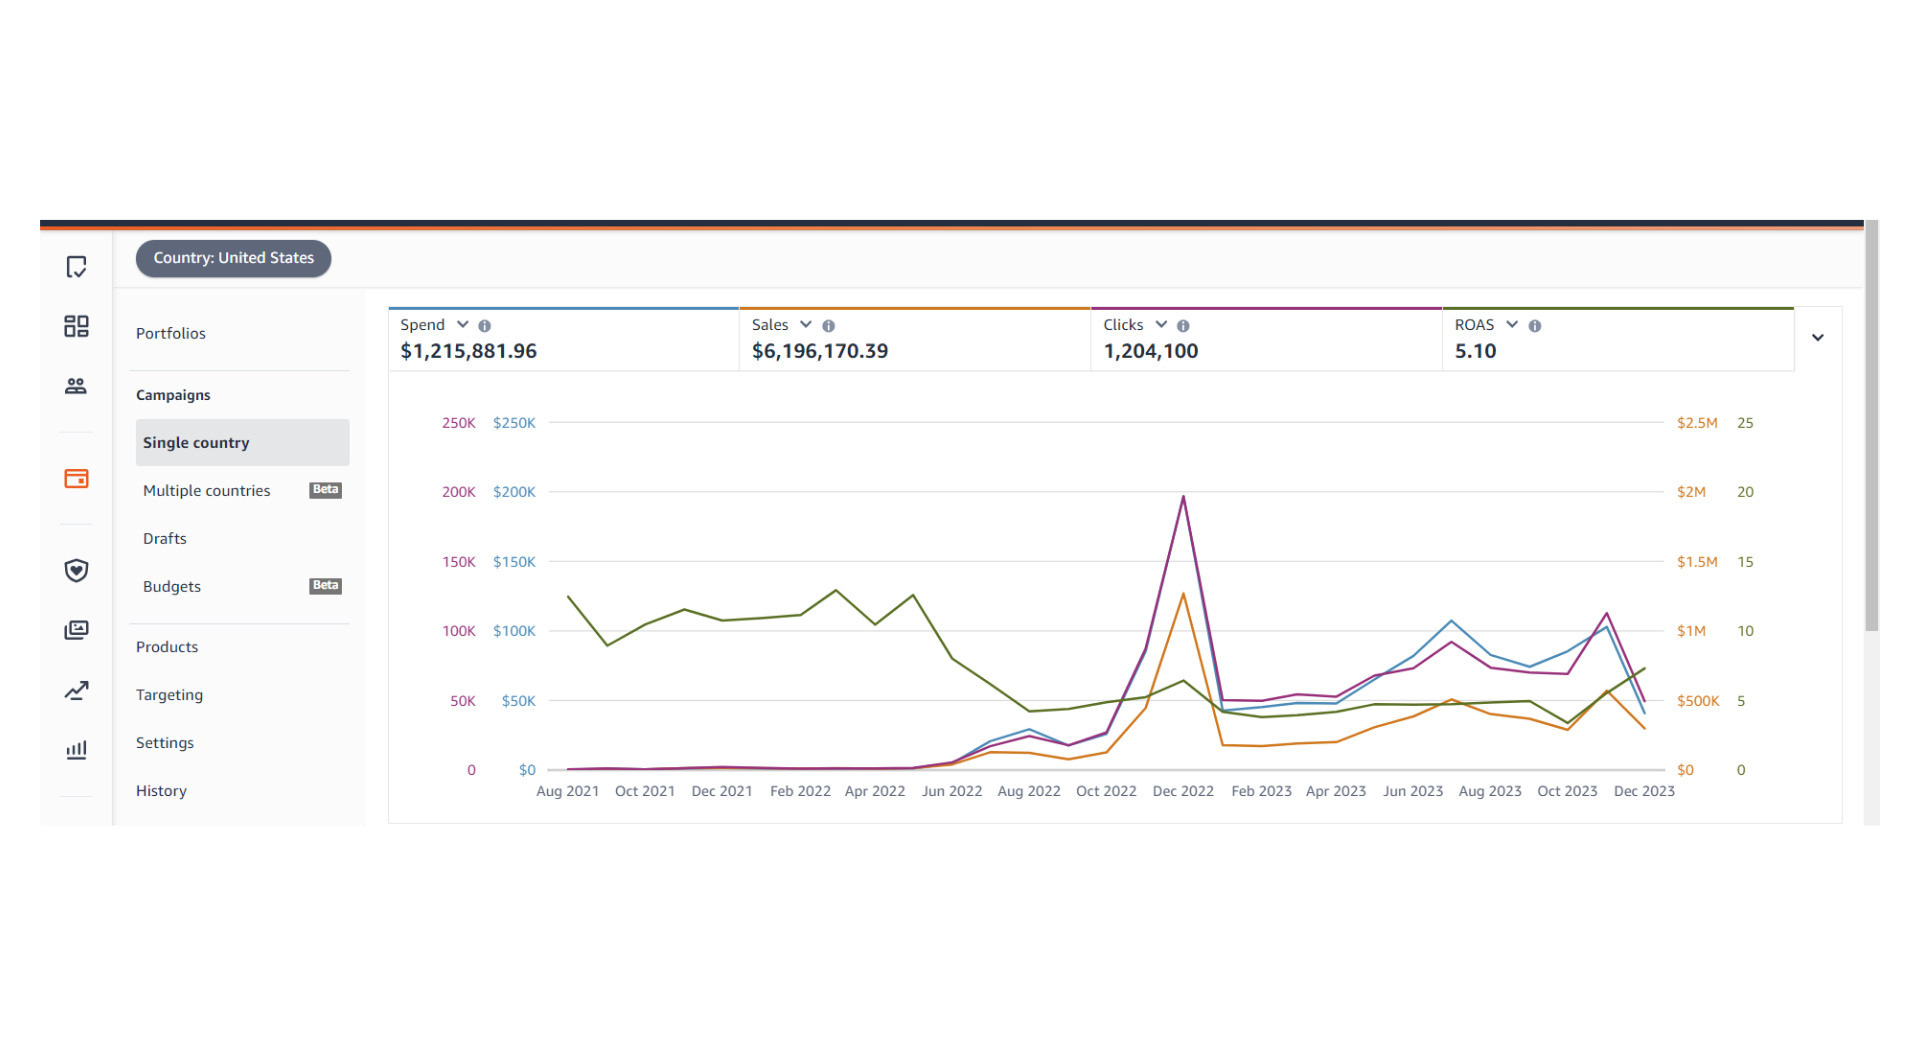The width and height of the screenshot is (1920, 1045).
Task: Open the Sales metric dropdown
Action: (806, 325)
